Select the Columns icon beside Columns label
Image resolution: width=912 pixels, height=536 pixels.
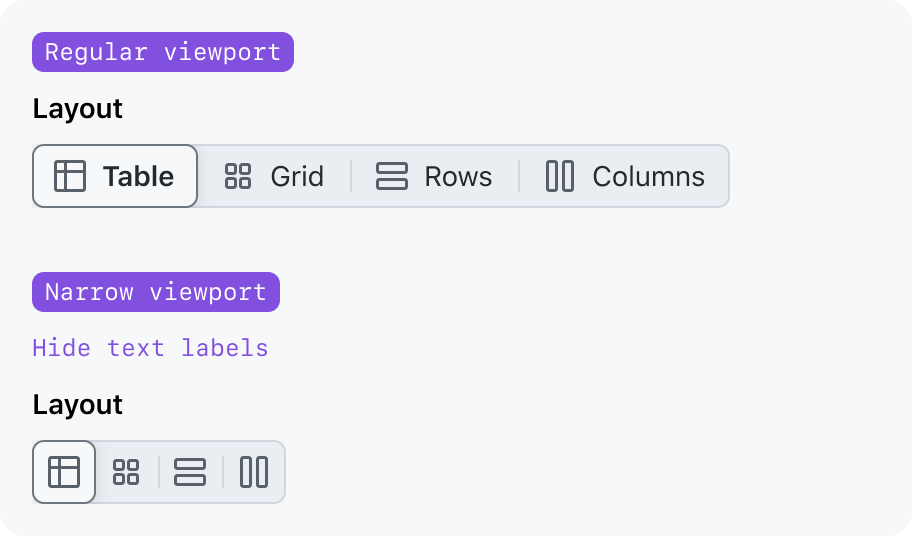[560, 176]
